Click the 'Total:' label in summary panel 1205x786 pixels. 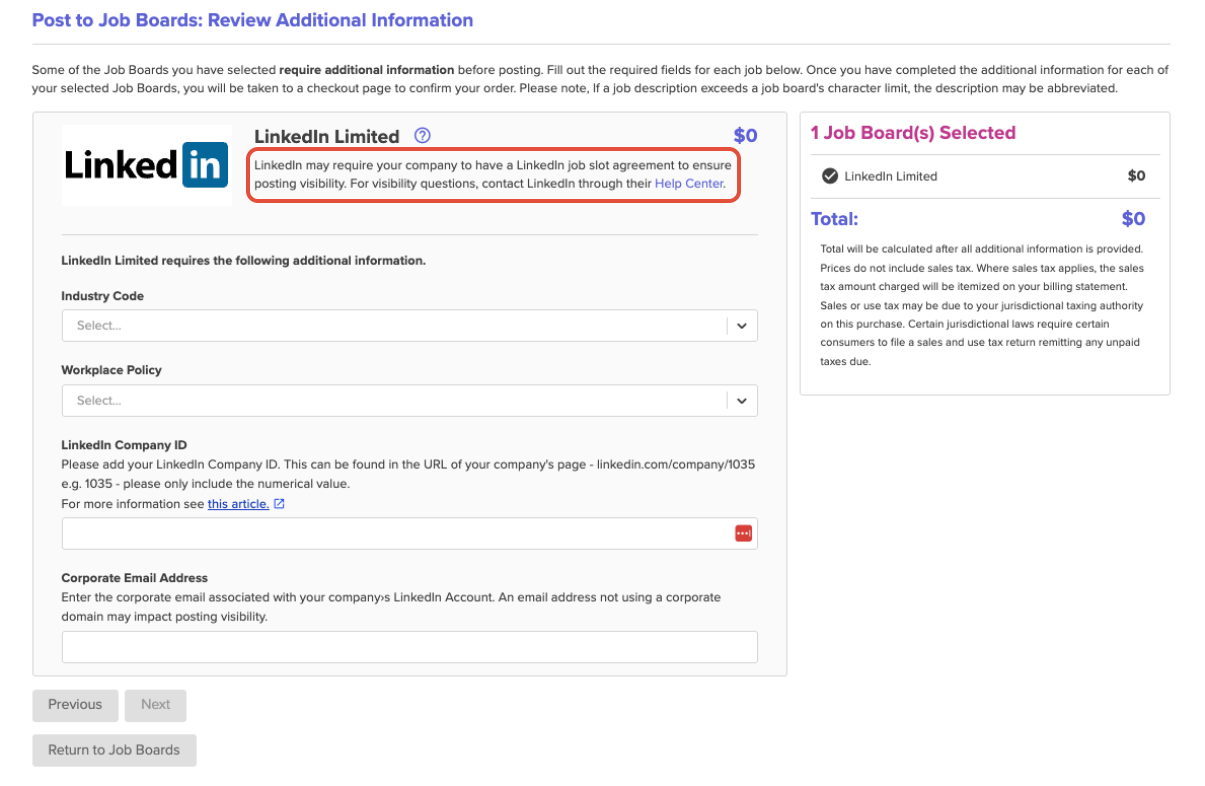tap(834, 219)
